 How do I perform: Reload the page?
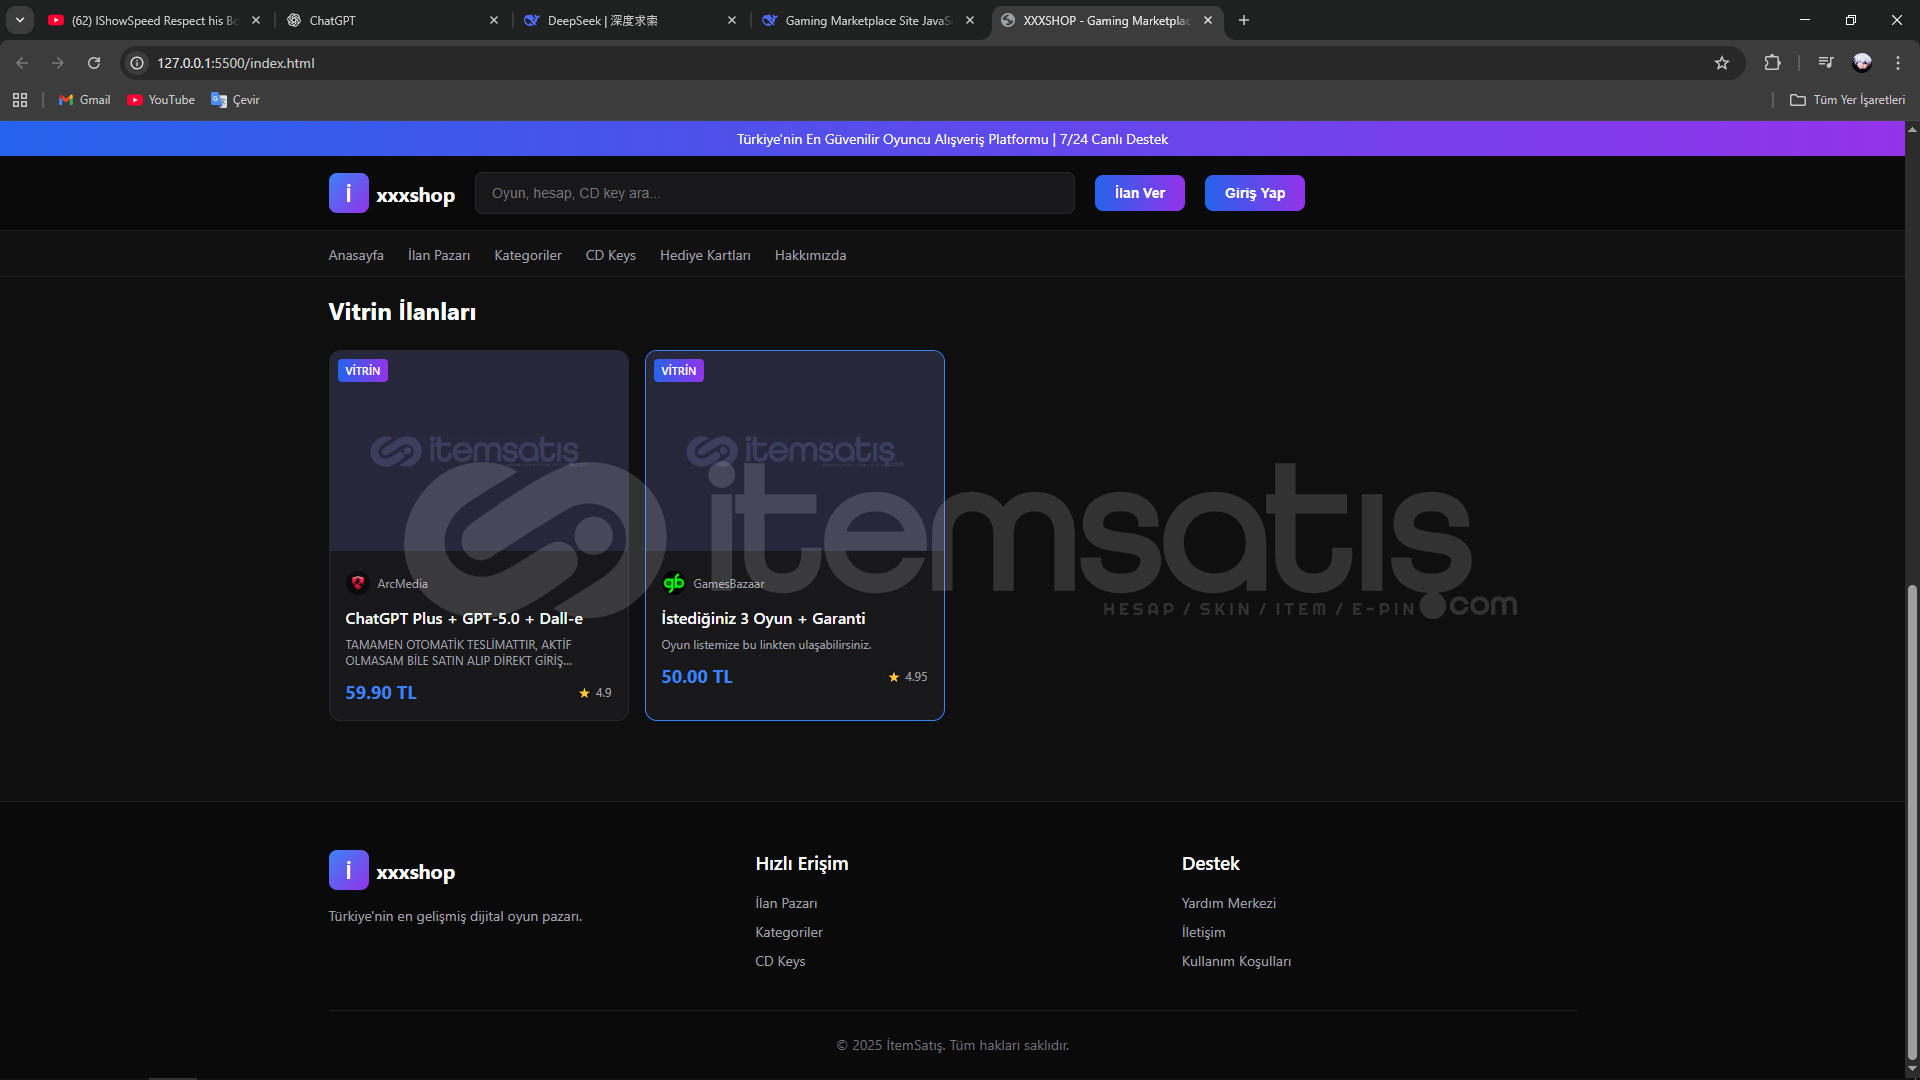point(94,63)
